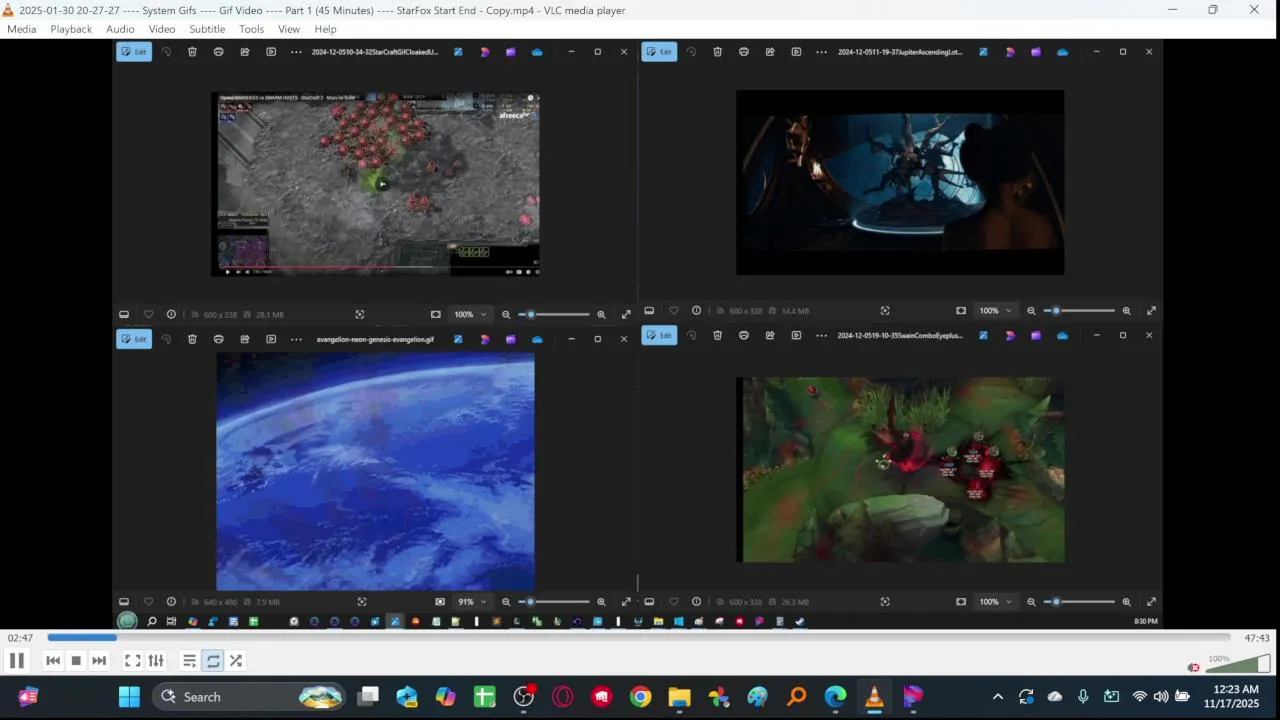Viewport: 1280px width, 720px height.
Task: Open the Subtitle menu
Action: (x=207, y=29)
